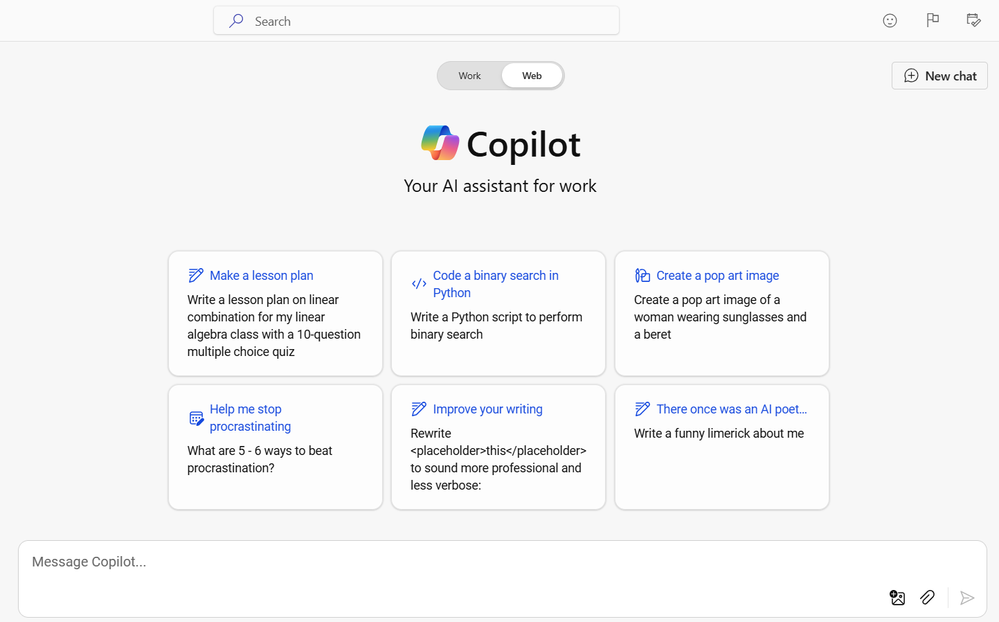The width and height of the screenshot is (999, 622).
Task: Click text 'Write a funny limerick about me'
Action: point(719,433)
